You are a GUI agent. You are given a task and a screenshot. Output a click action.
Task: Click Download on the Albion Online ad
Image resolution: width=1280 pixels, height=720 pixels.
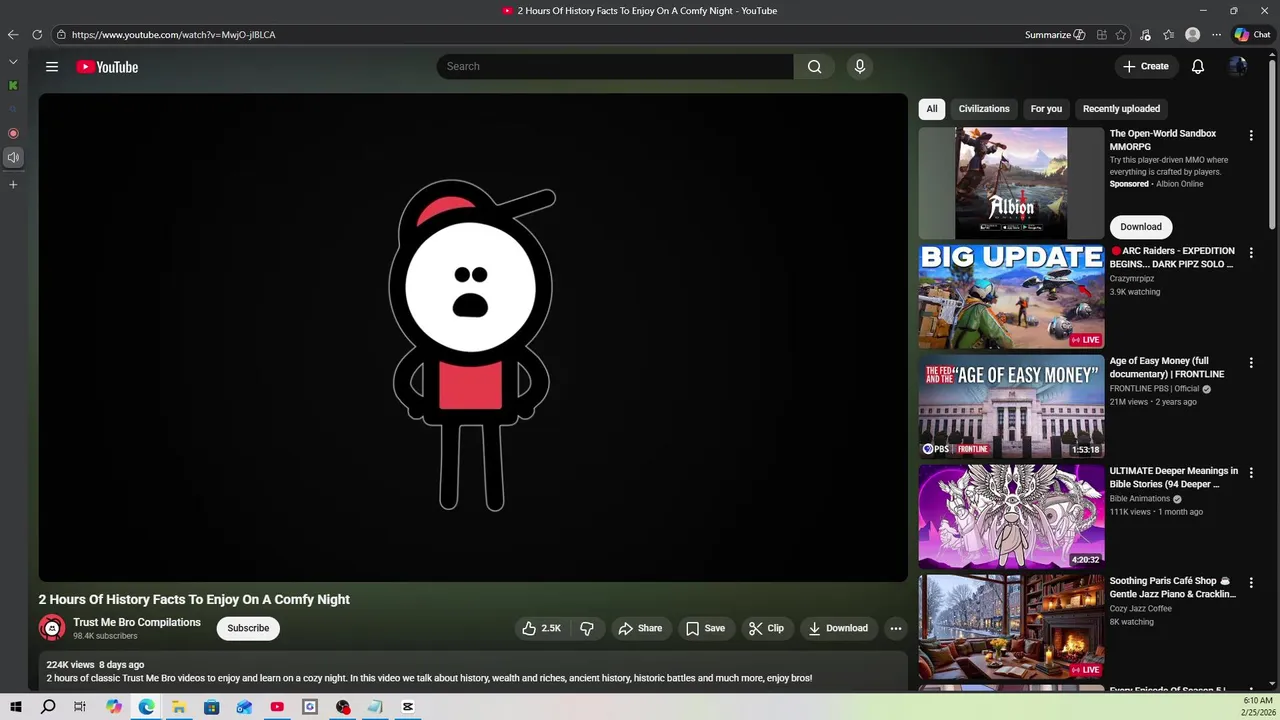coord(1141,227)
